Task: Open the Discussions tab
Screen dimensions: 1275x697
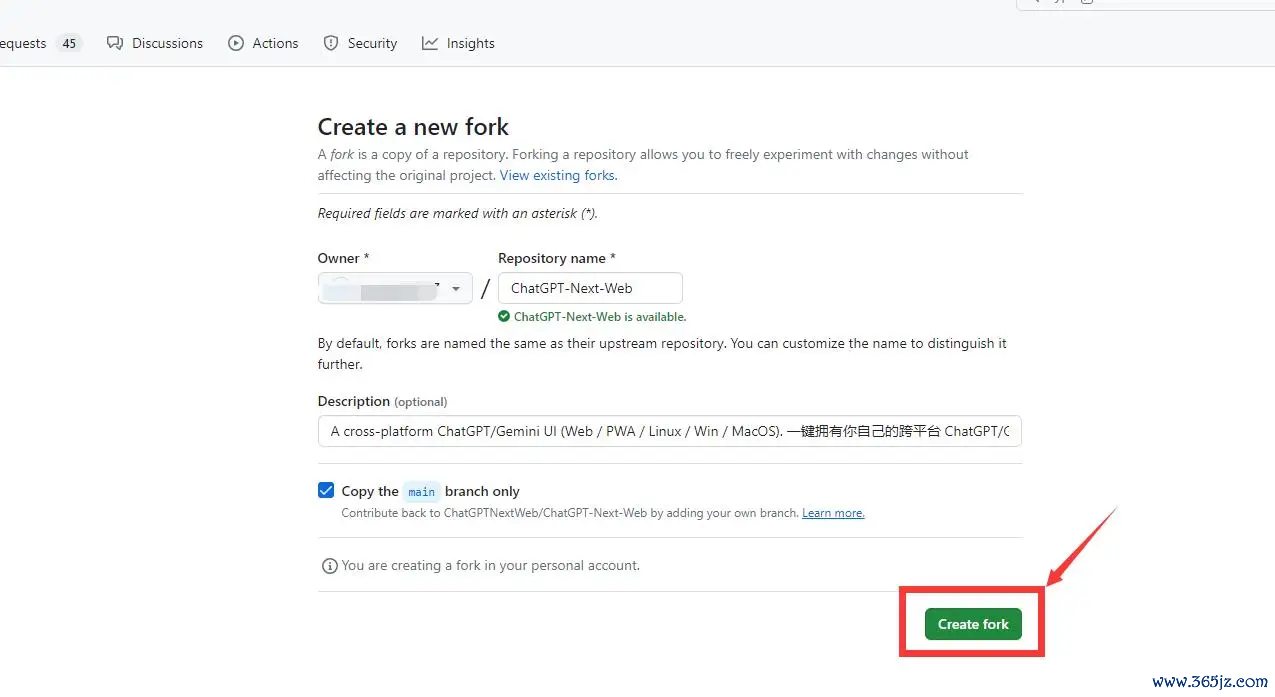Action: (155, 43)
